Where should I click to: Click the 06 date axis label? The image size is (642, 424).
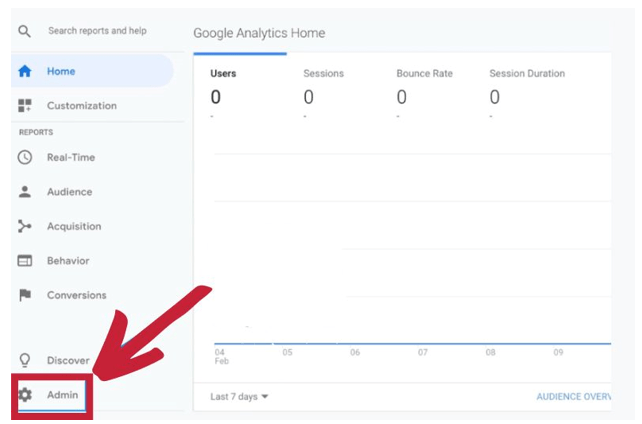(355, 352)
